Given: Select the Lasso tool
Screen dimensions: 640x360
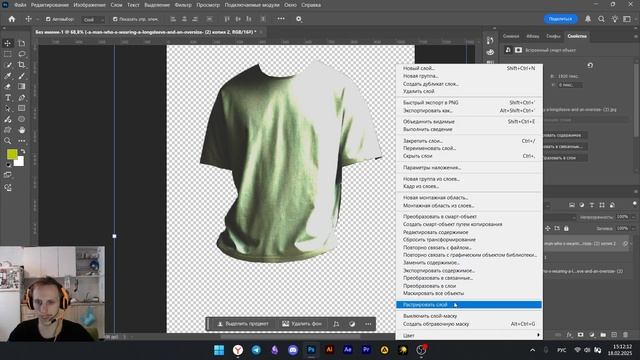Looking at the screenshot, I should (x=22, y=54).
